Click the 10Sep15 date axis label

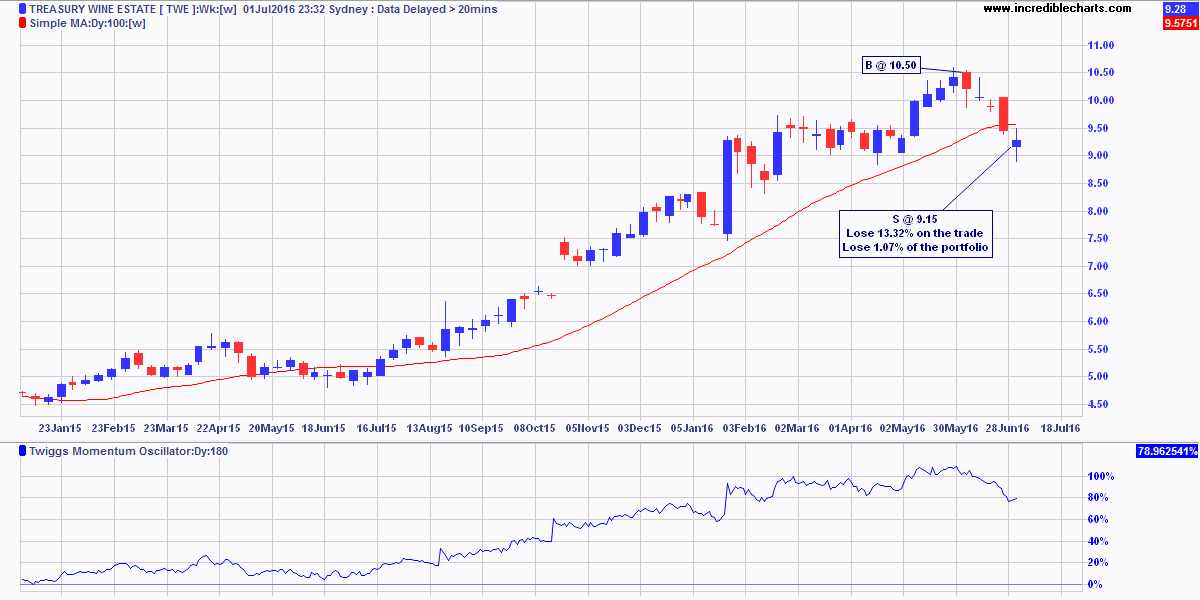pyautogui.click(x=481, y=427)
